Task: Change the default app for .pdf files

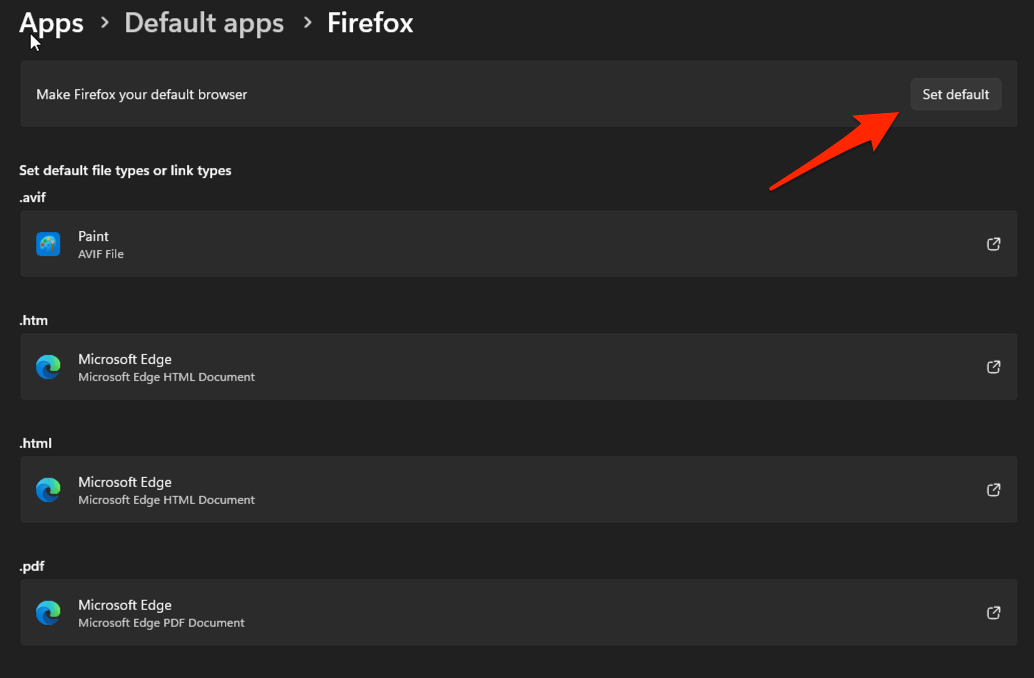Action: point(500,612)
